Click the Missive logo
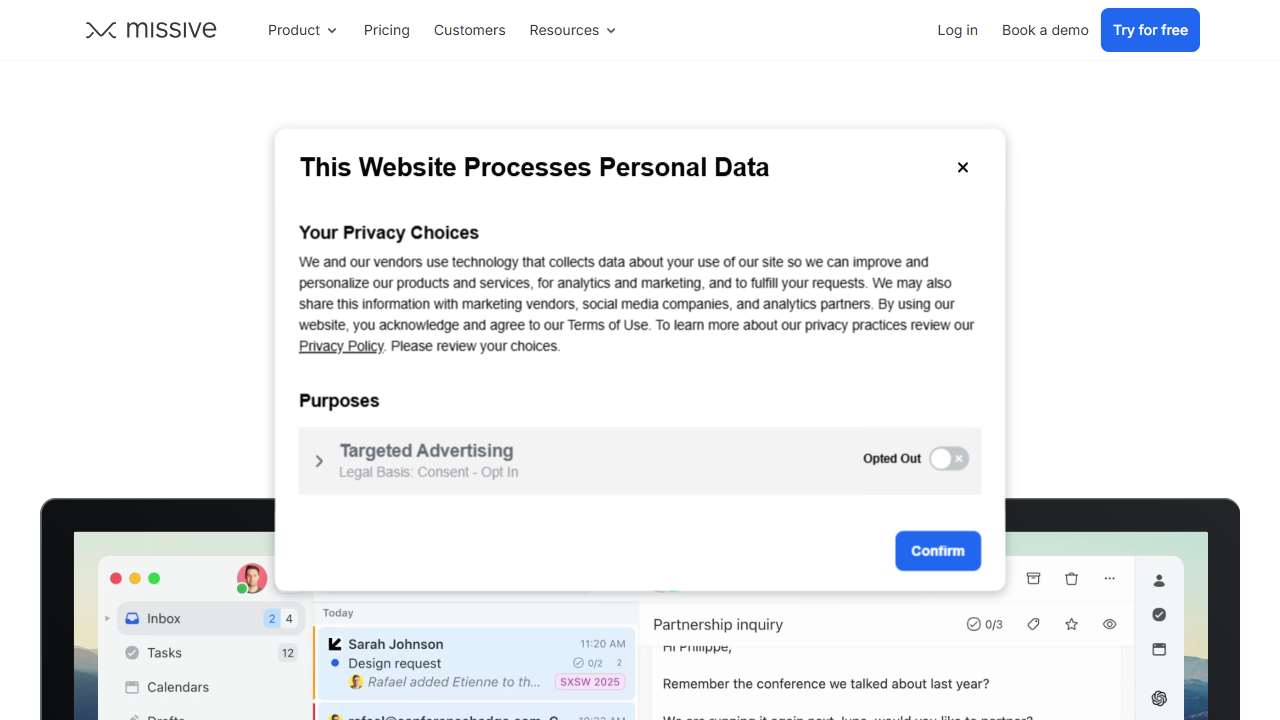Screen dimensions: 1280x720 151,30
